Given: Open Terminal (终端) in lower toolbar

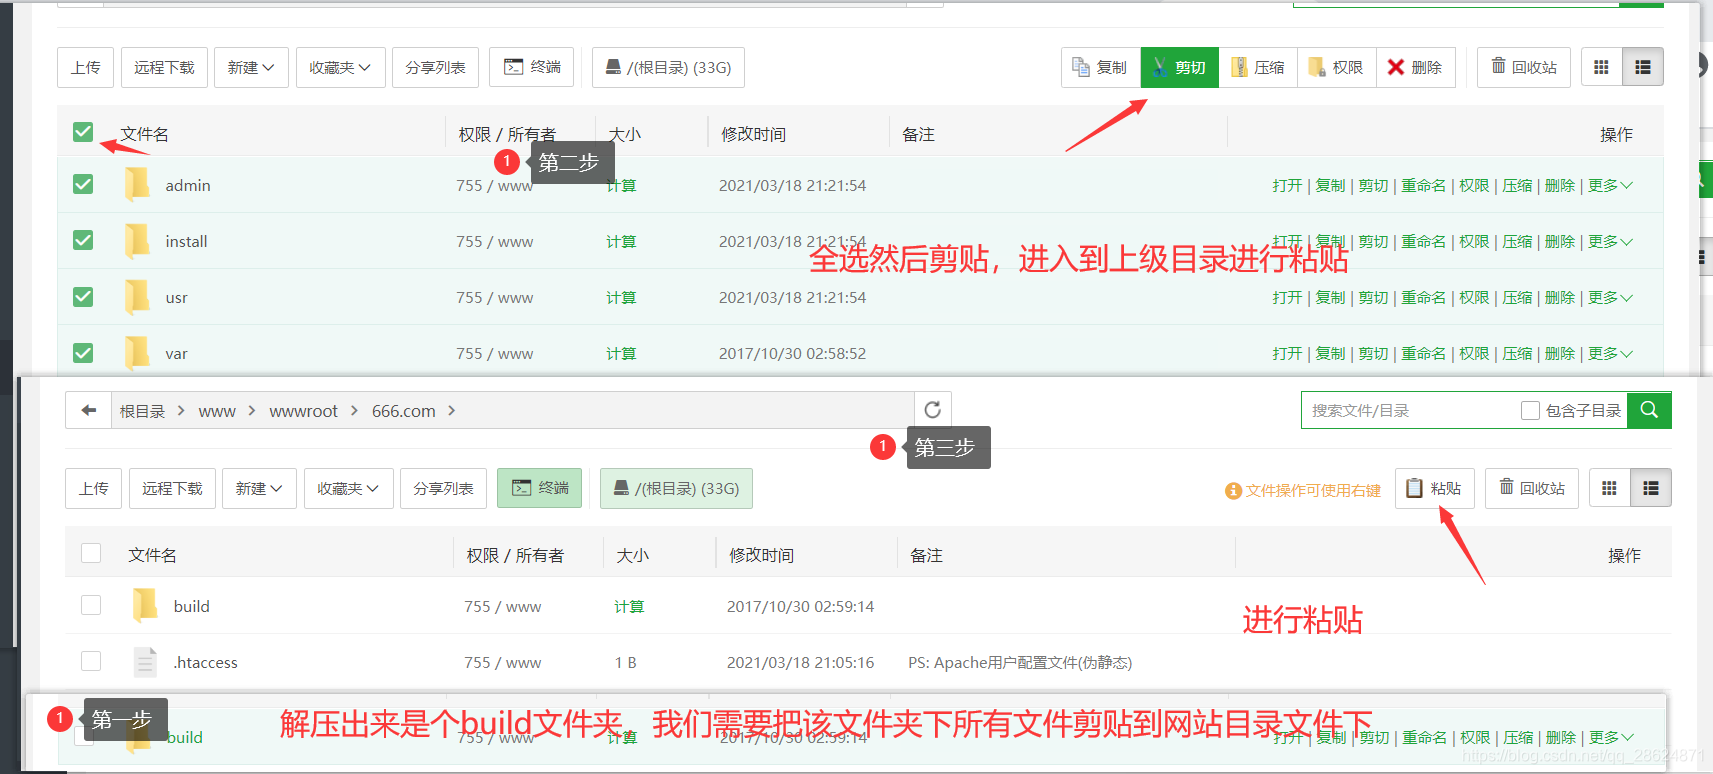Looking at the screenshot, I should [x=540, y=488].
